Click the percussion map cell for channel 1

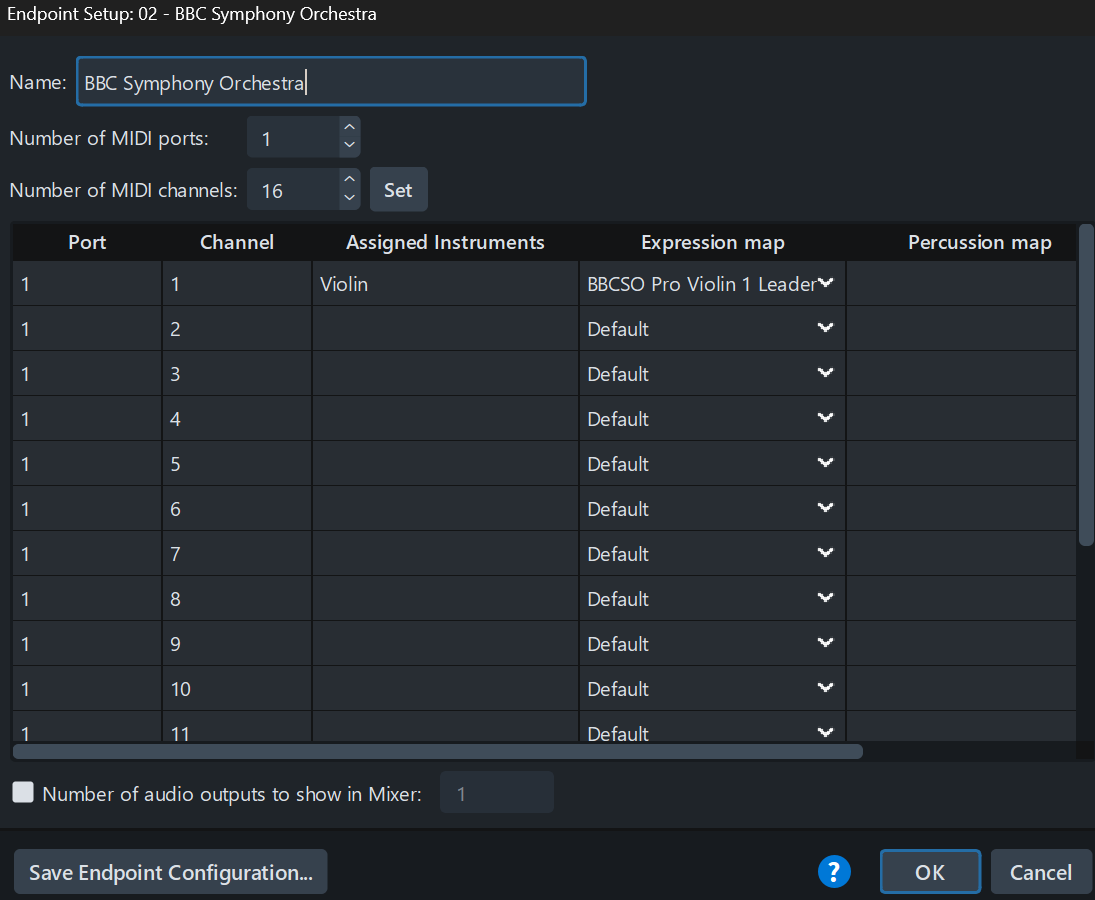962,283
